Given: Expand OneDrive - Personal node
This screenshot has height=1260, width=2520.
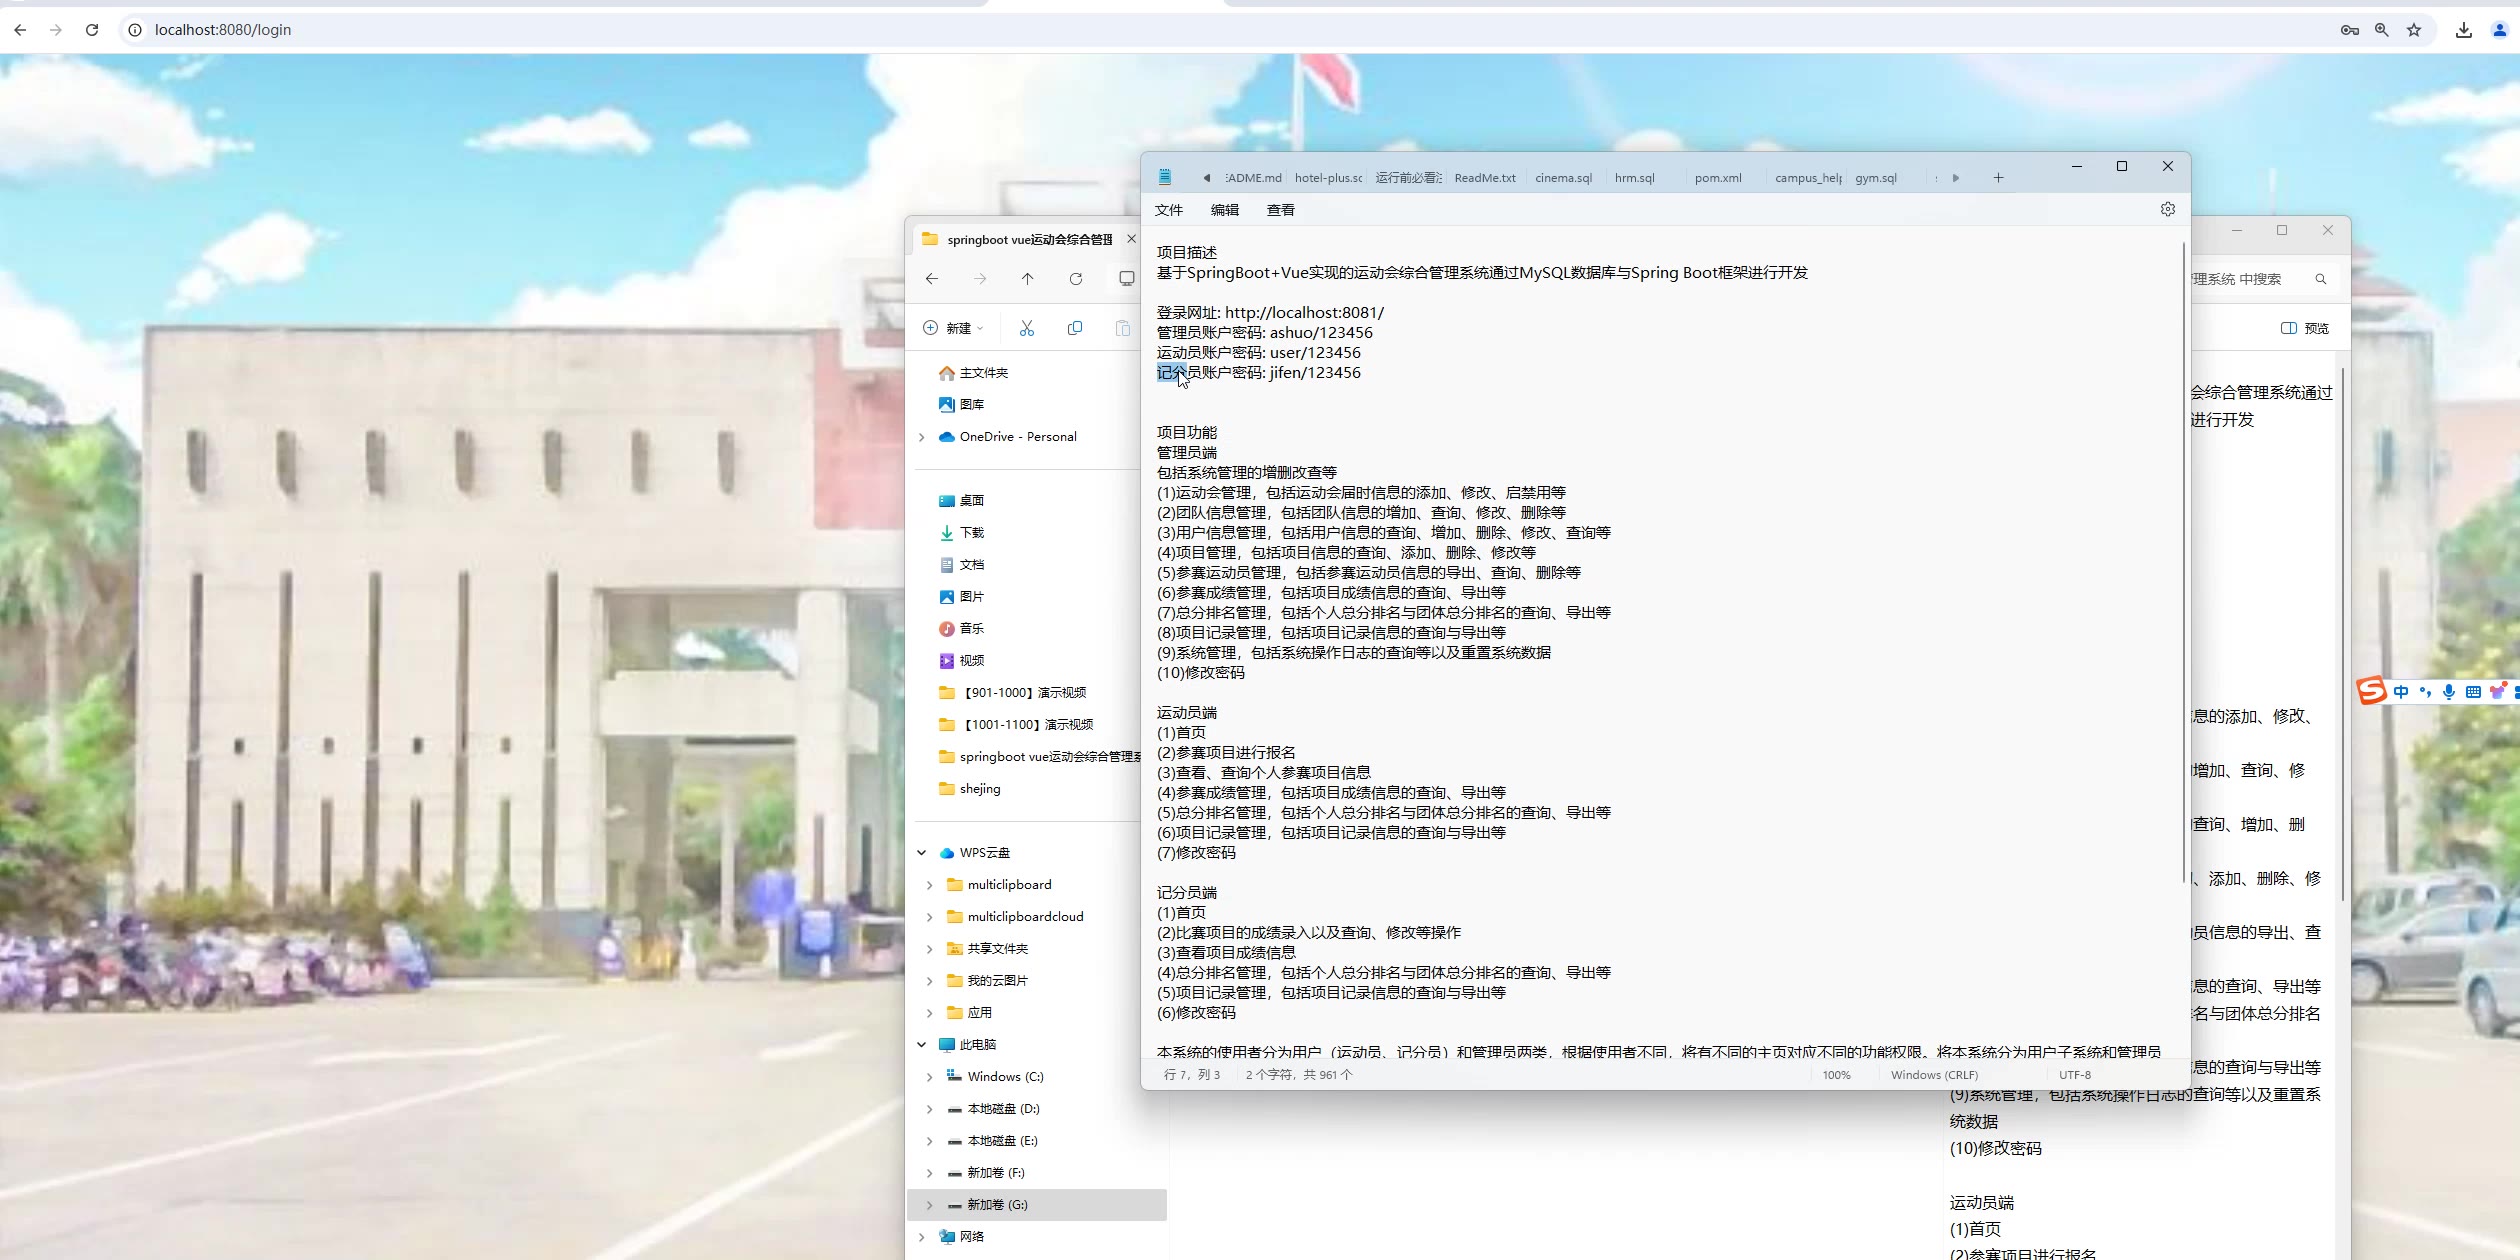Looking at the screenshot, I should pyautogui.click(x=922, y=437).
